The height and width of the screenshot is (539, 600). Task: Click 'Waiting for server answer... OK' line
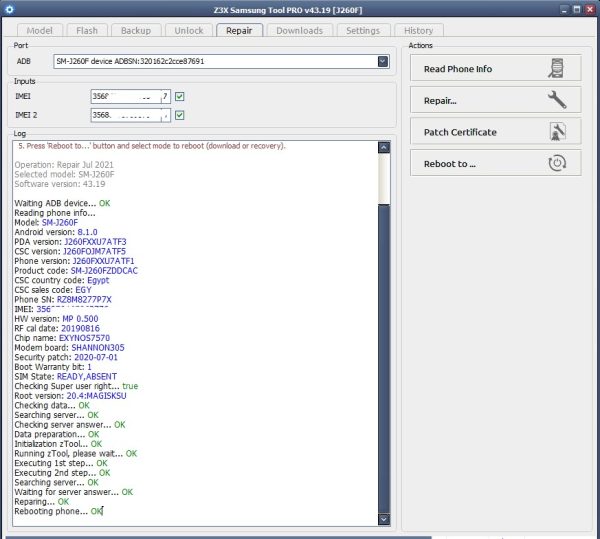point(73,492)
